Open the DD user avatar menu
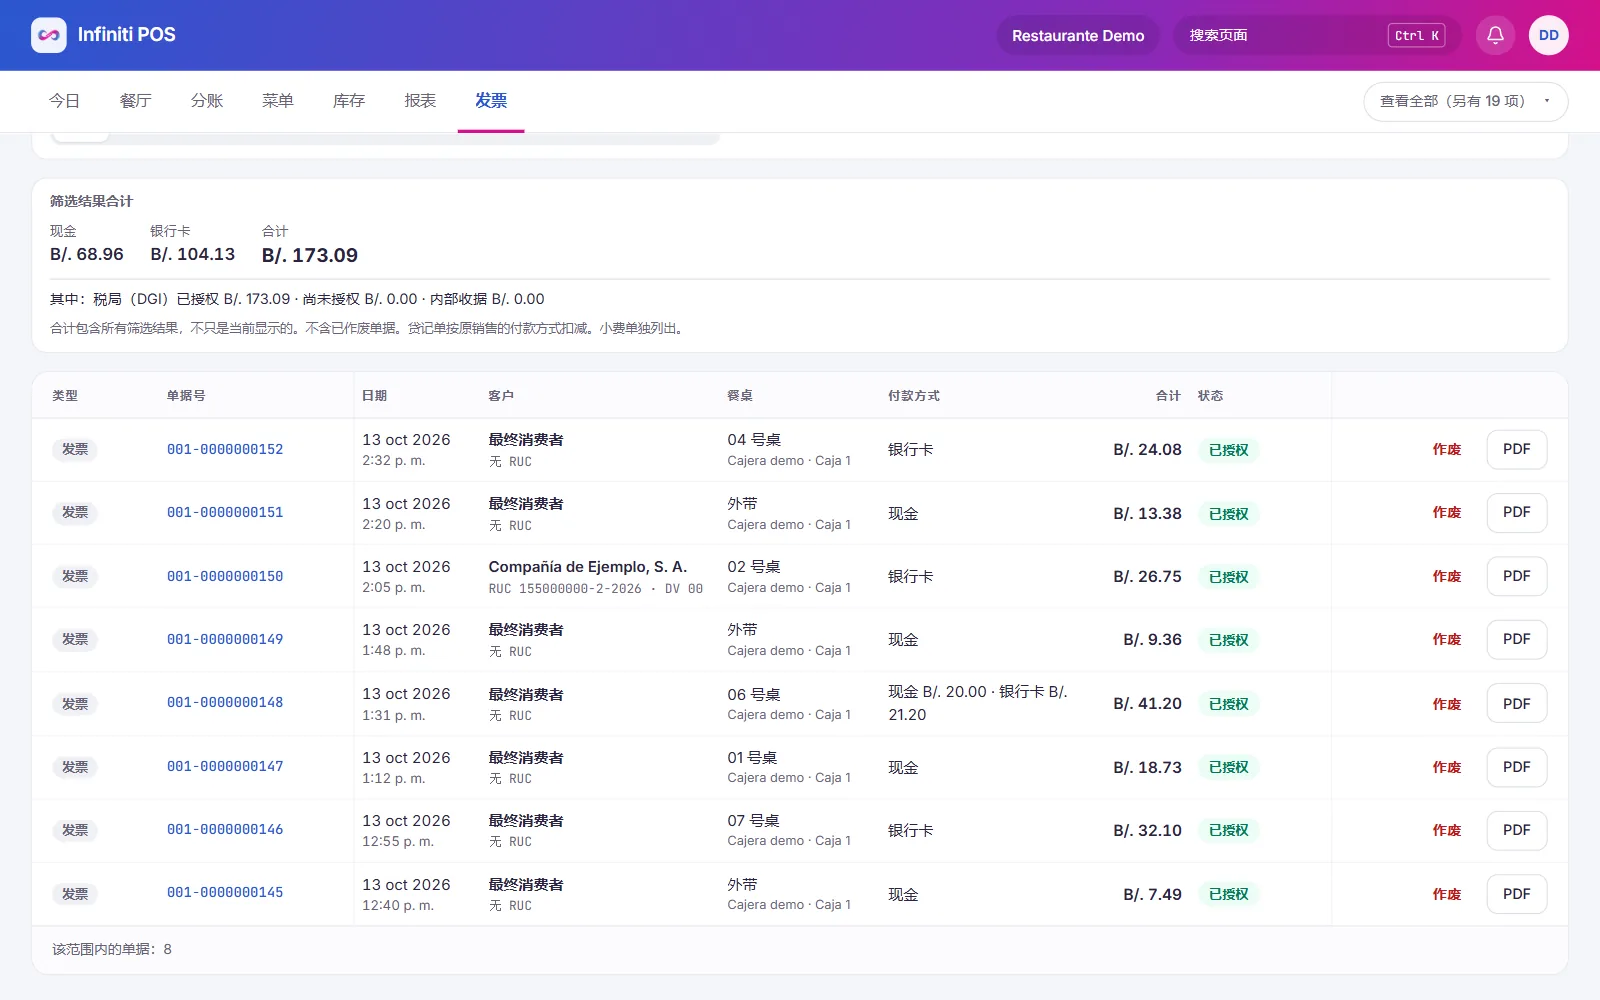Image resolution: width=1600 pixels, height=1000 pixels. [x=1548, y=35]
